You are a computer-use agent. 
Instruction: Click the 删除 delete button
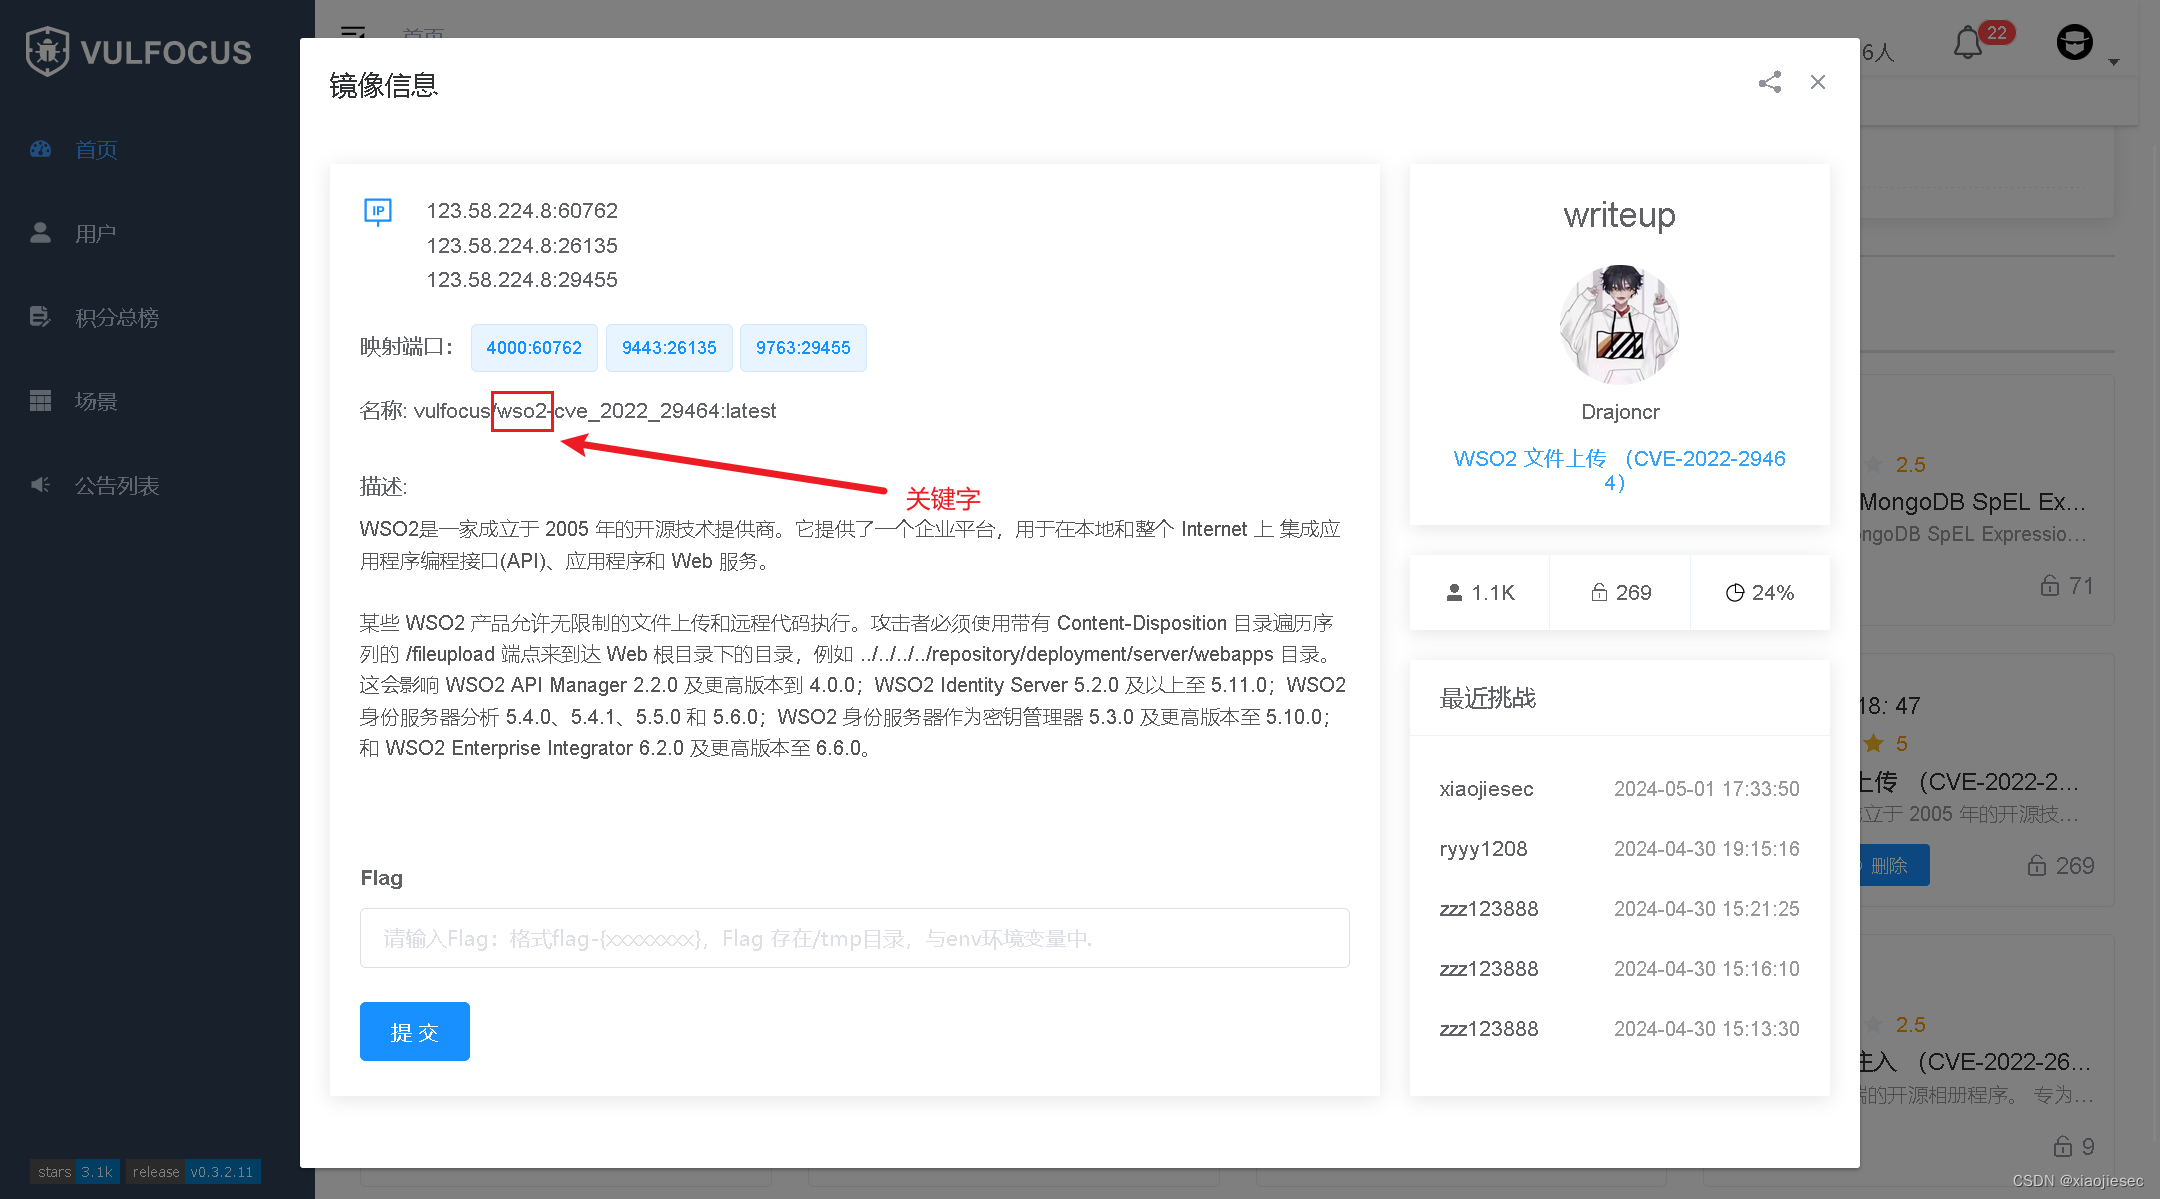click(x=1893, y=865)
